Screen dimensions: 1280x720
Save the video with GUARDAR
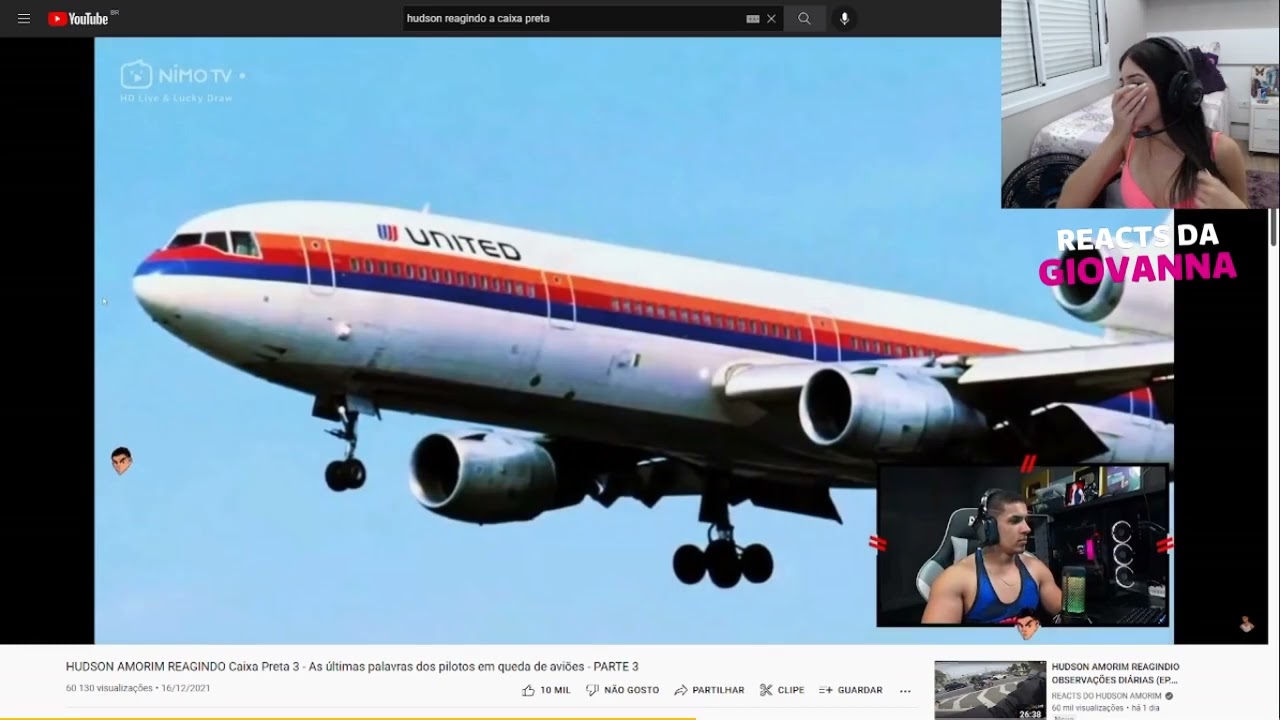point(850,690)
